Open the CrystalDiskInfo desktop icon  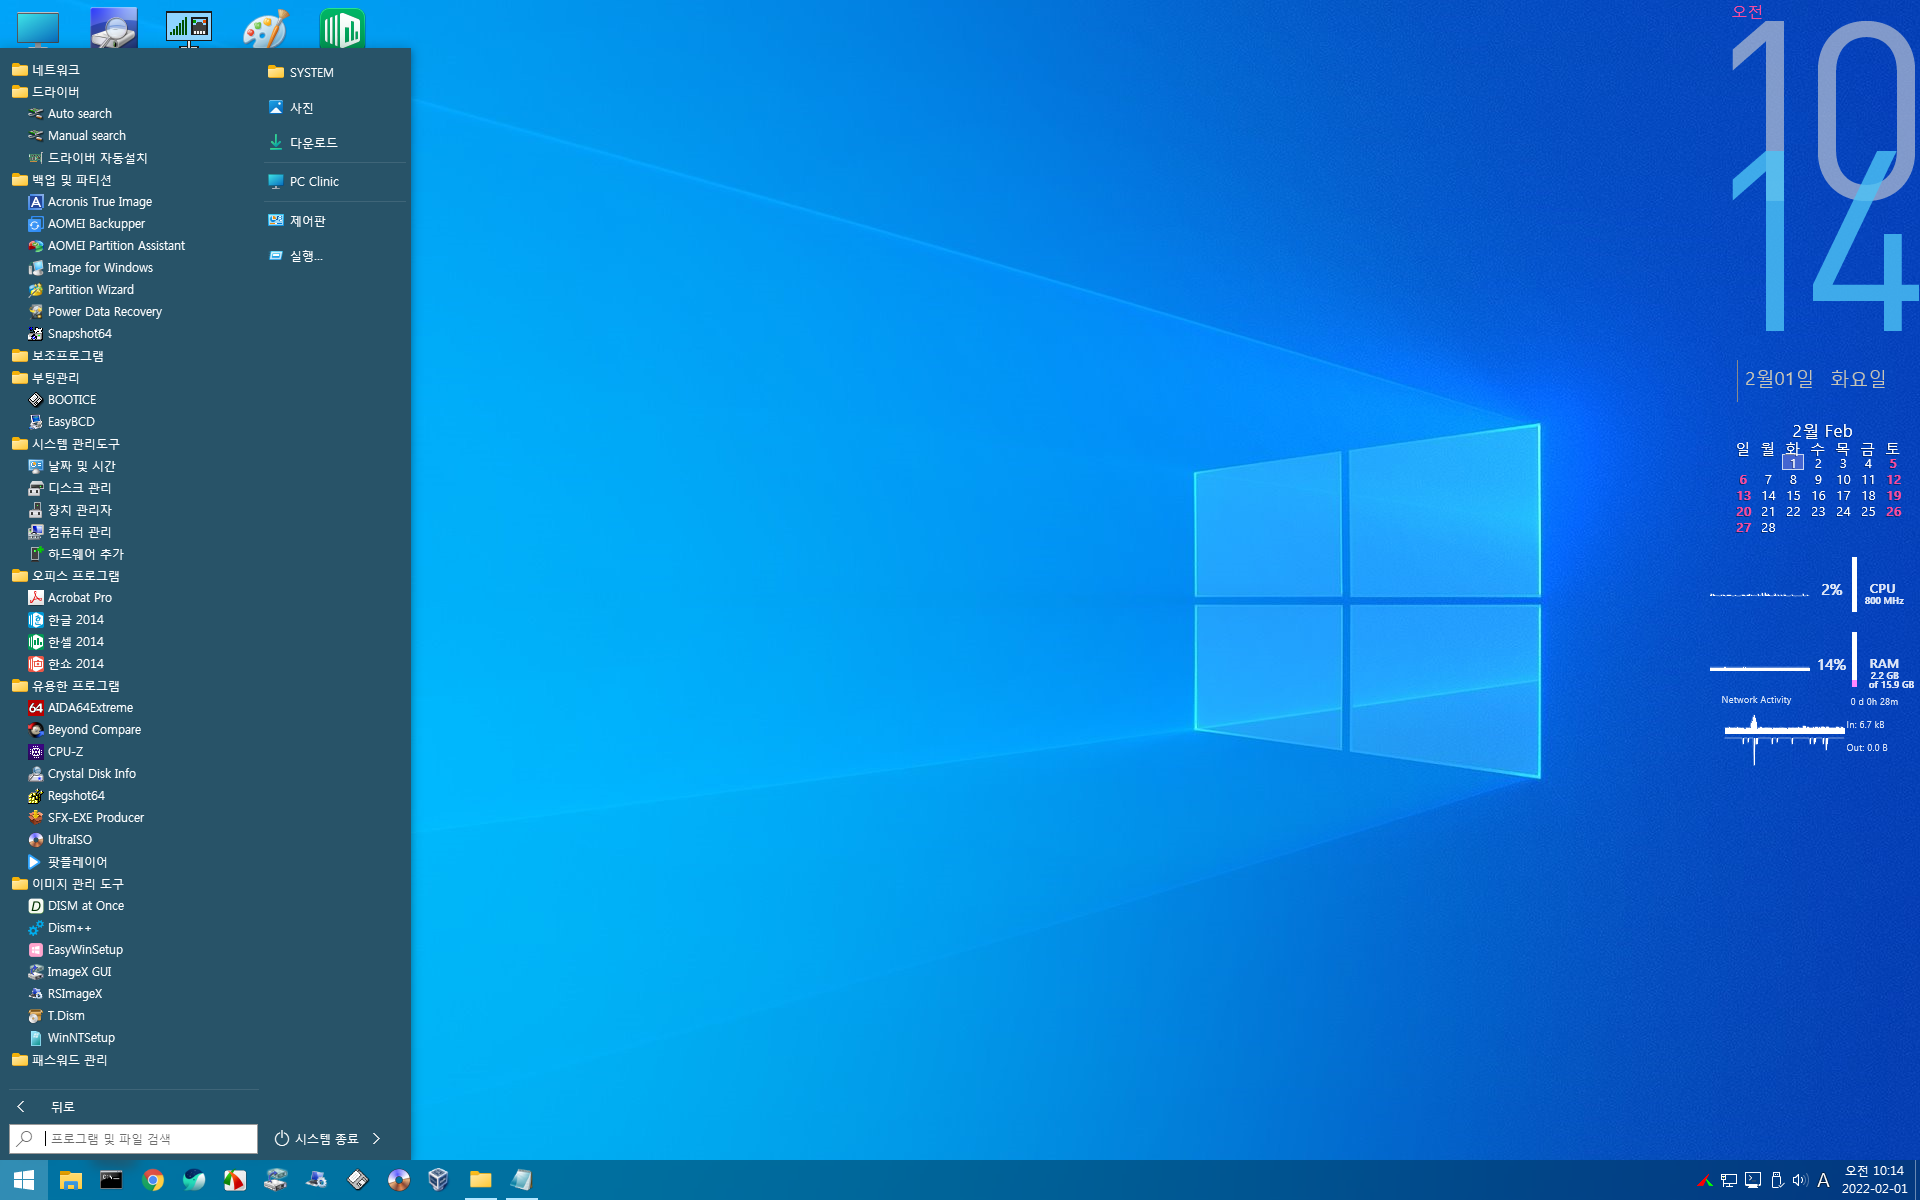coord(113,29)
